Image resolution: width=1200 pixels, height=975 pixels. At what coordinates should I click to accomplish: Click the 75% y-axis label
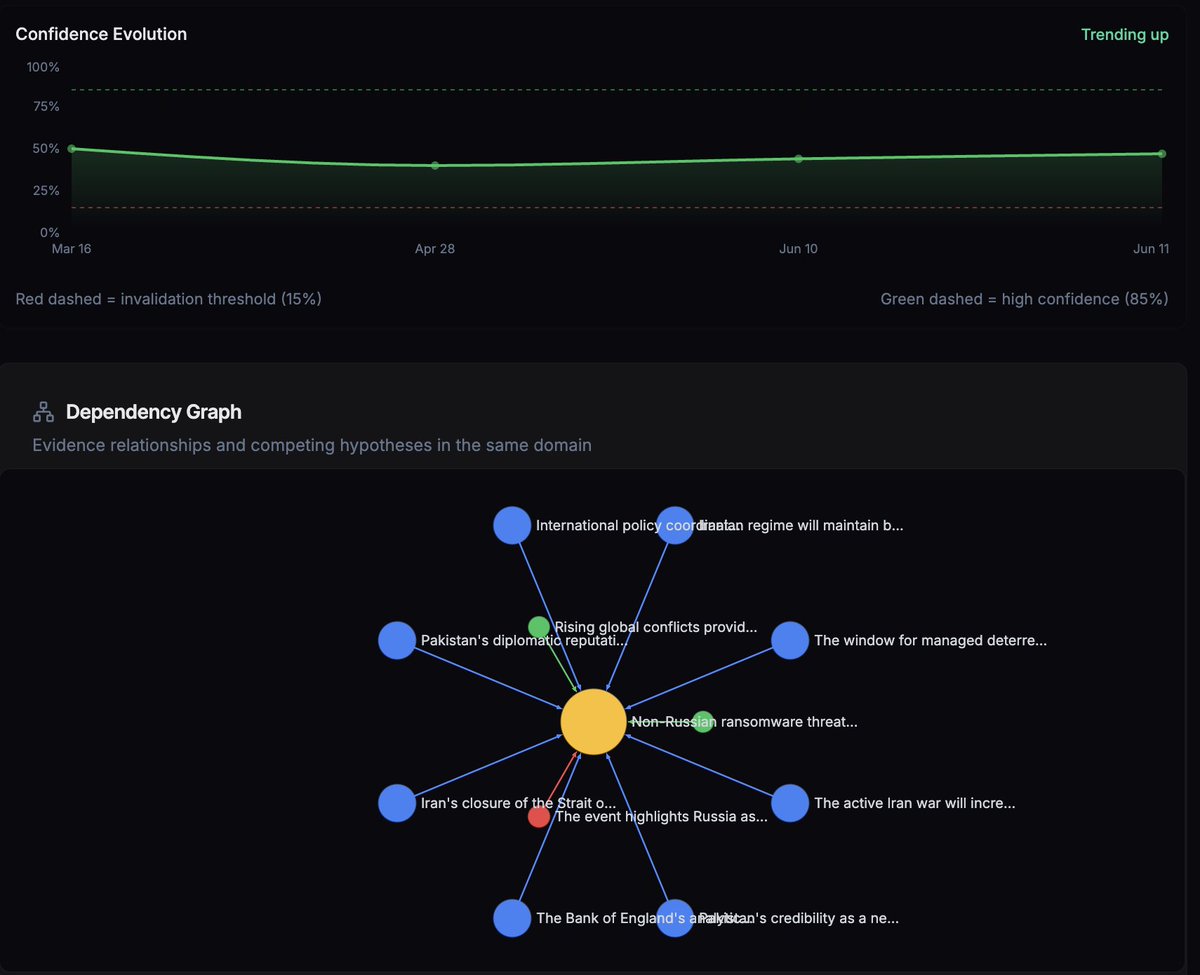(46, 106)
